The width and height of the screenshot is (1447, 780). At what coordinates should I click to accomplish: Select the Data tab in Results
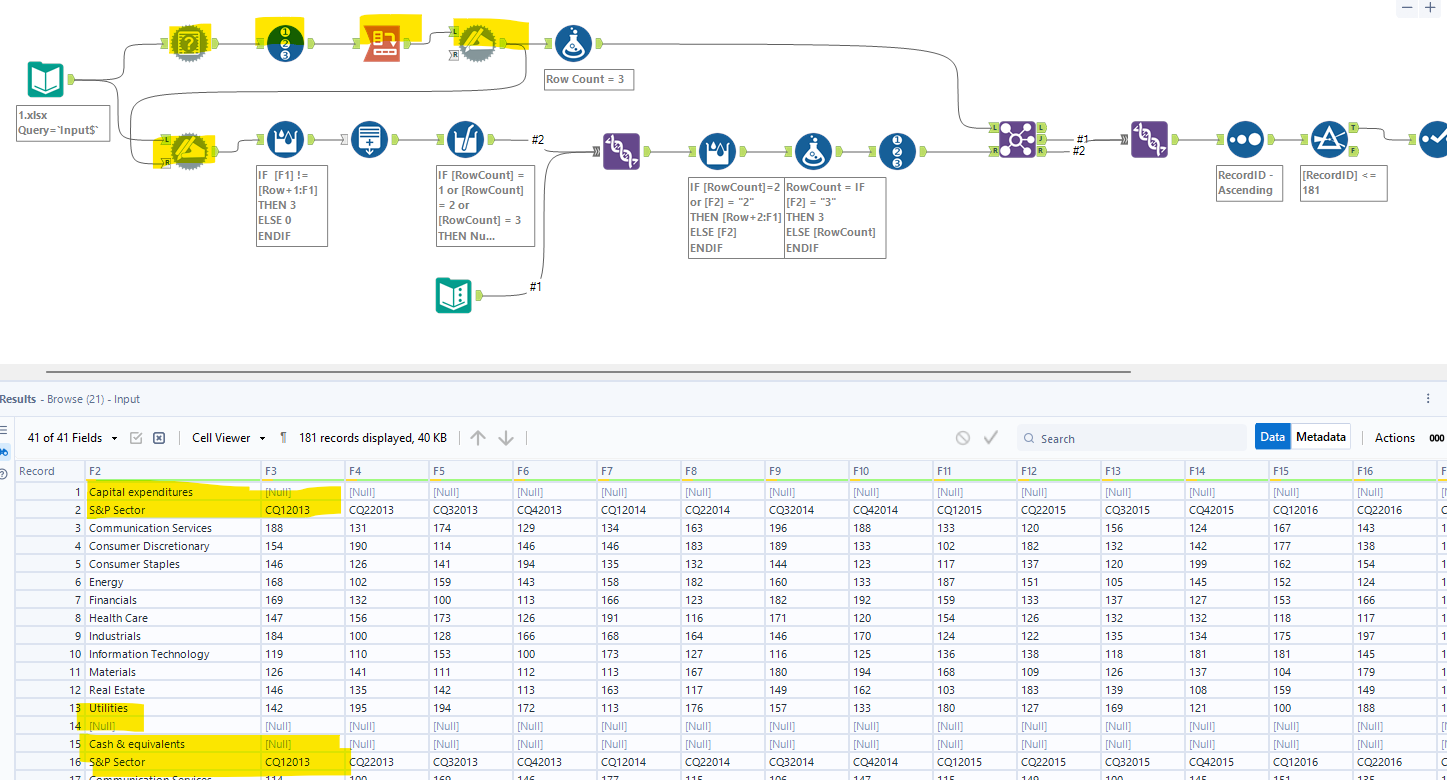(x=1273, y=436)
